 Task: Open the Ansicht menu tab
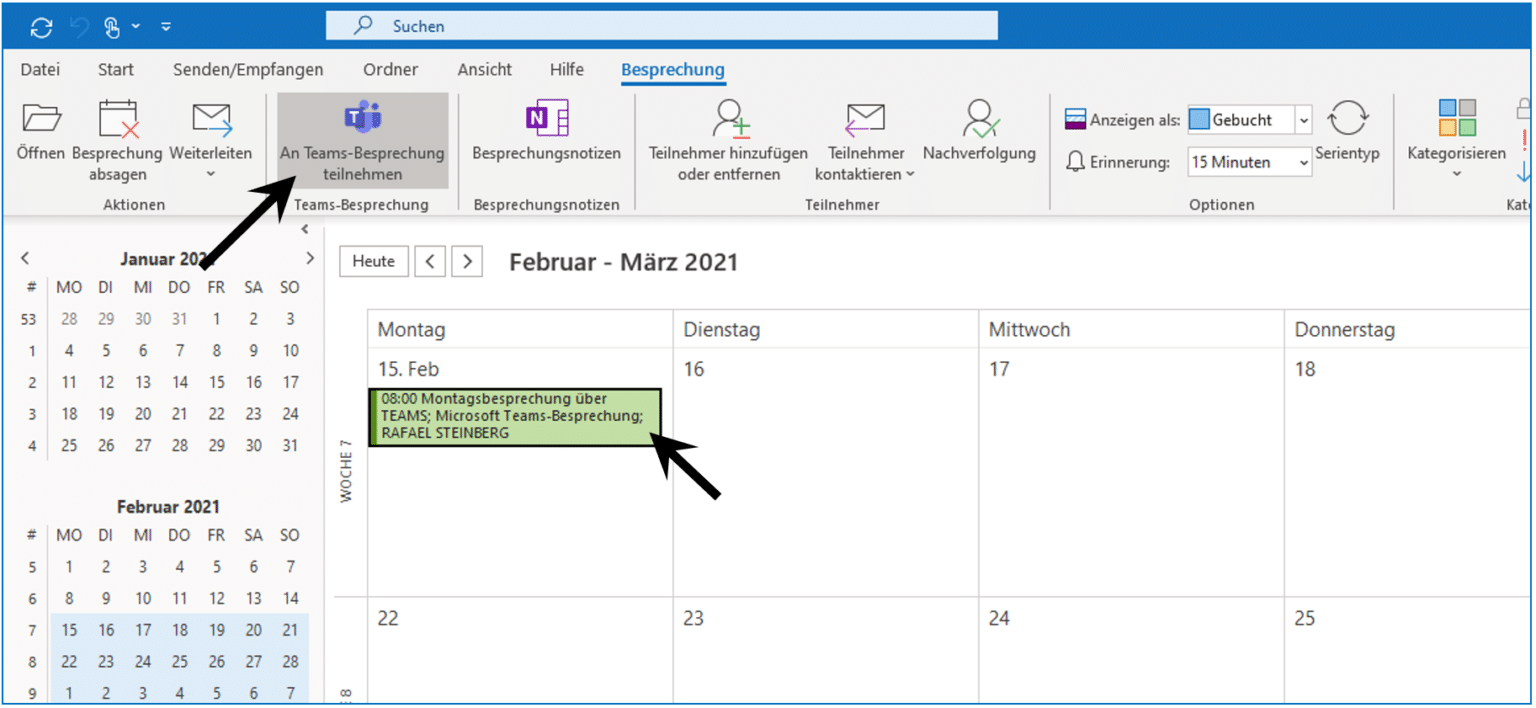(484, 70)
